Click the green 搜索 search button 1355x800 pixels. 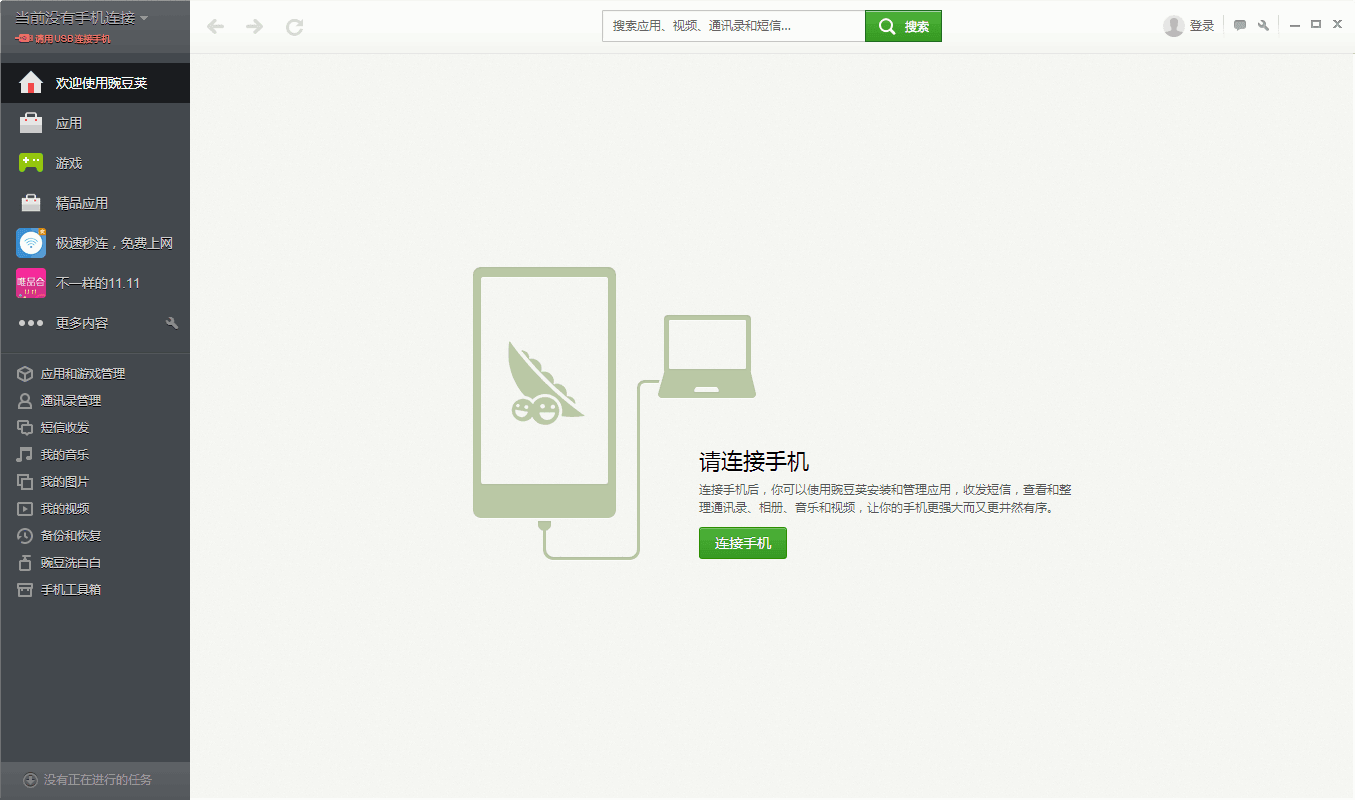coord(903,26)
